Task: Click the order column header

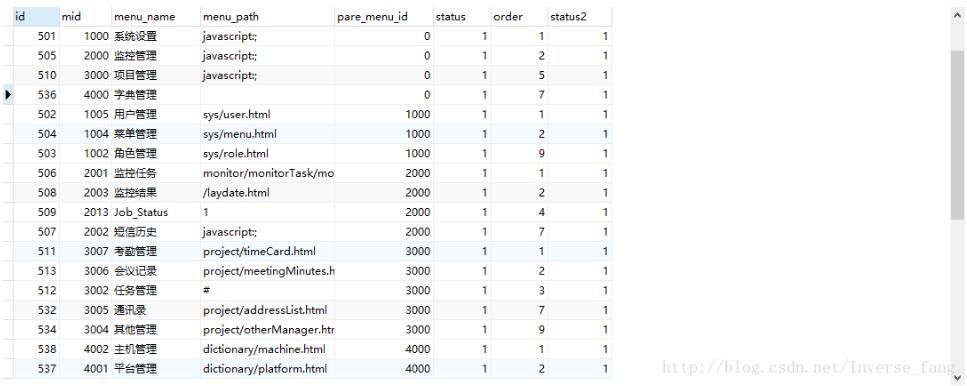Action: [x=519, y=17]
